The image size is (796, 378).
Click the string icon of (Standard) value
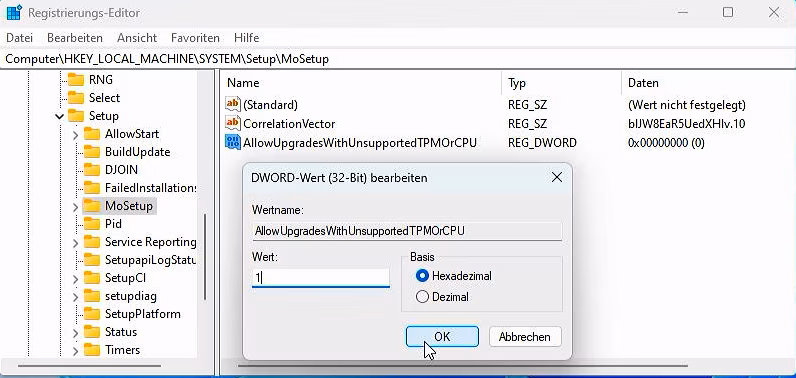click(x=233, y=105)
